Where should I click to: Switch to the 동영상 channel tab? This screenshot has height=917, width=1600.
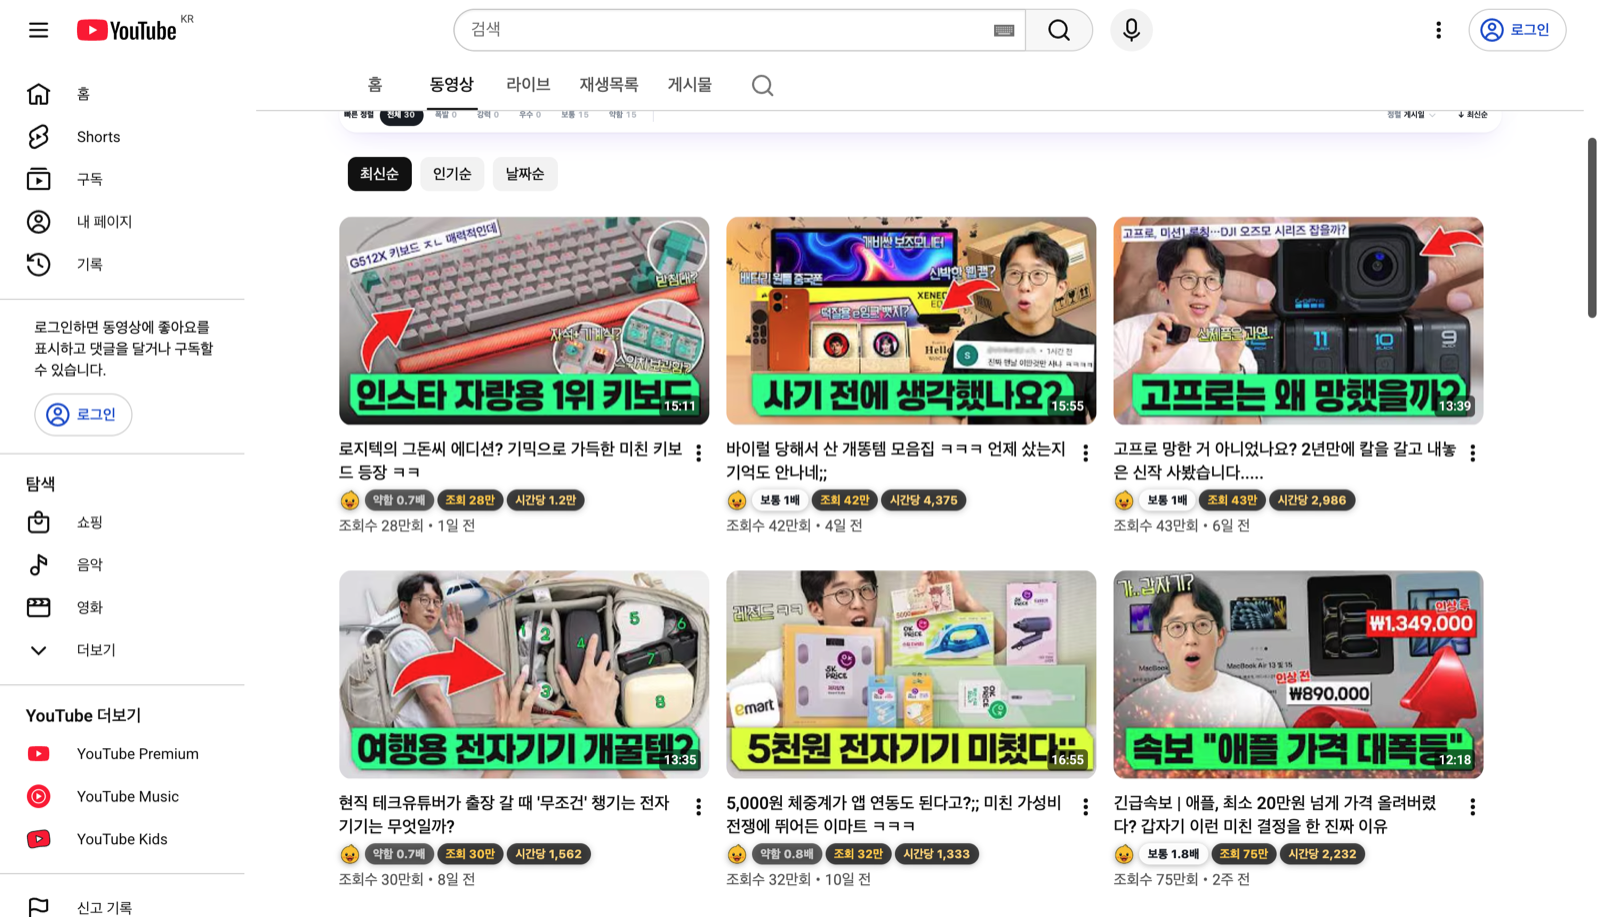click(452, 85)
